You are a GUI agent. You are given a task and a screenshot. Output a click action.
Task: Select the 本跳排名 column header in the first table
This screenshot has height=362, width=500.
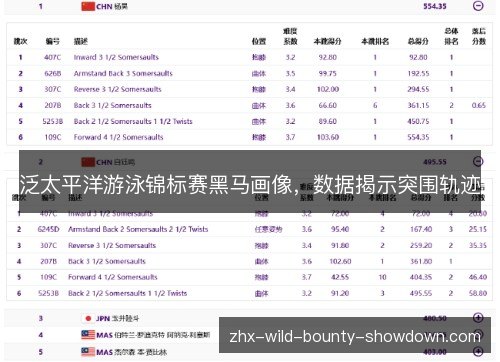[x=375, y=41]
